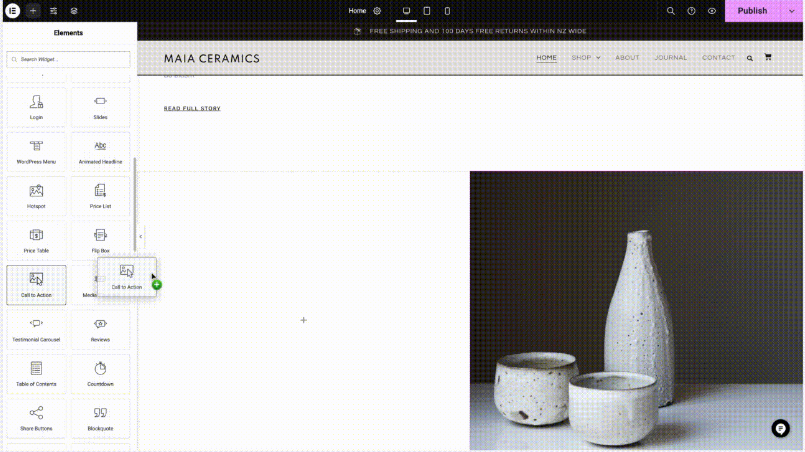This screenshot has width=805, height=452.
Task: Open the finder search icon in top bar
Action: click(670, 11)
